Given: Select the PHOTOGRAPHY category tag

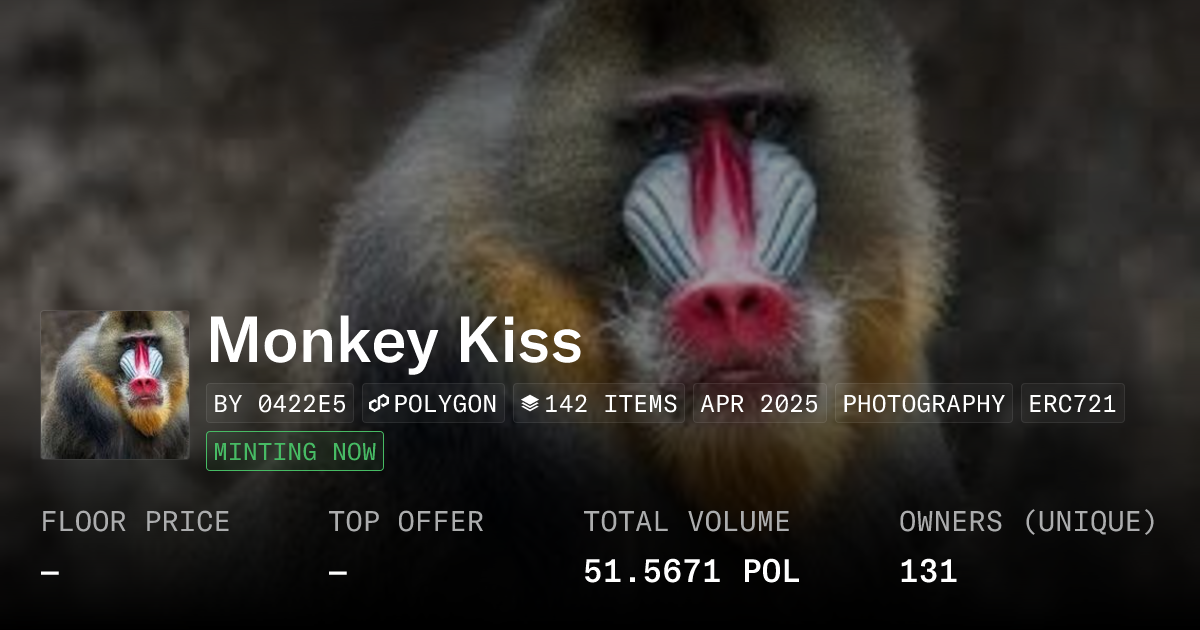Looking at the screenshot, I should [924, 403].
